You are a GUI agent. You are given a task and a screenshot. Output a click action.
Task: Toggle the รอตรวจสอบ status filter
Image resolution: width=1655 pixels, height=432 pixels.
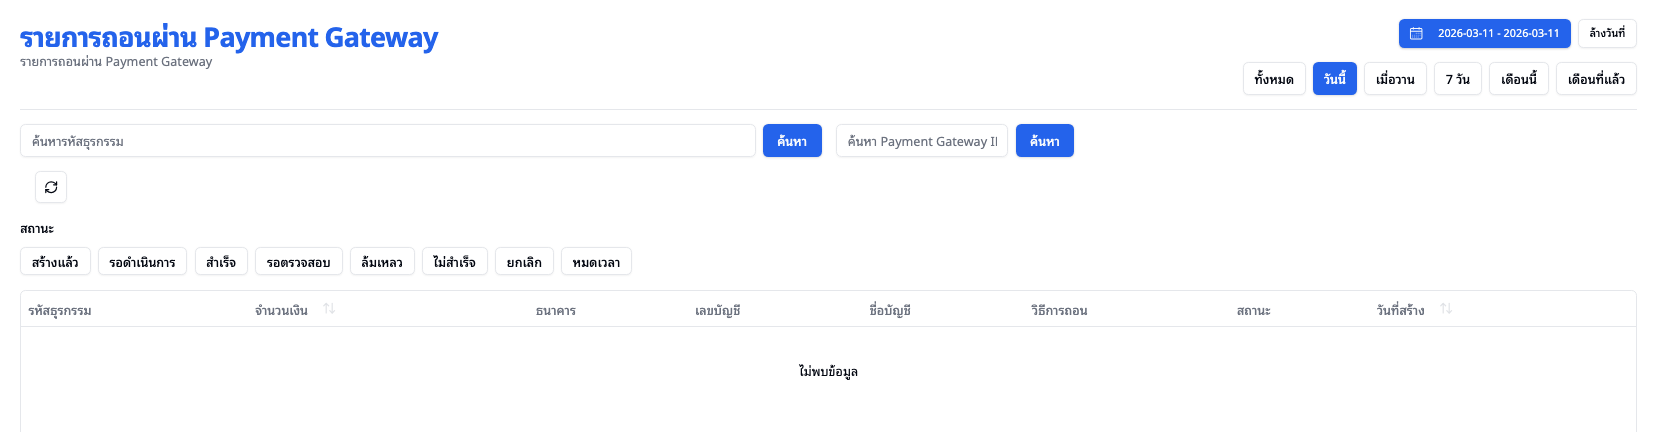[x=298, y=262]
